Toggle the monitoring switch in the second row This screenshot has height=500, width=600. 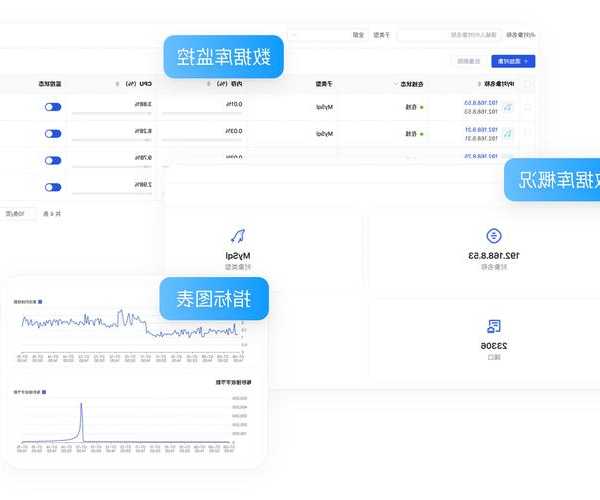click(x=53, y=132)
